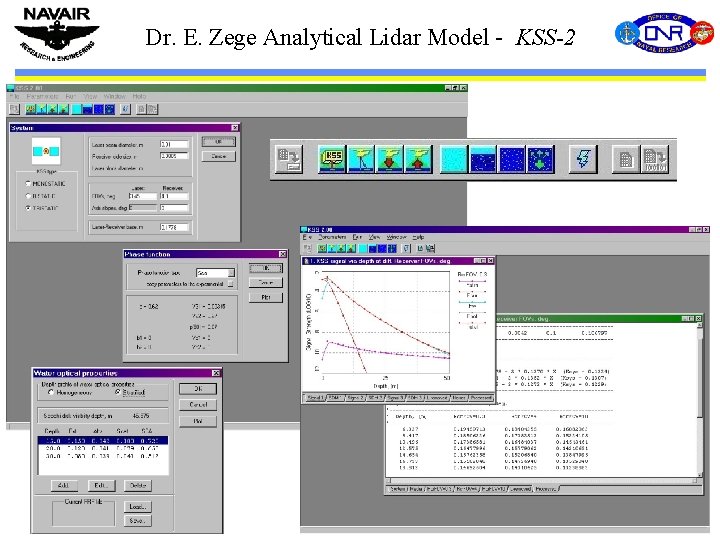Click Cancel in Water optical properties dialog
The height and width of the screenshot is (540, 720).
[x=198, y=405]
